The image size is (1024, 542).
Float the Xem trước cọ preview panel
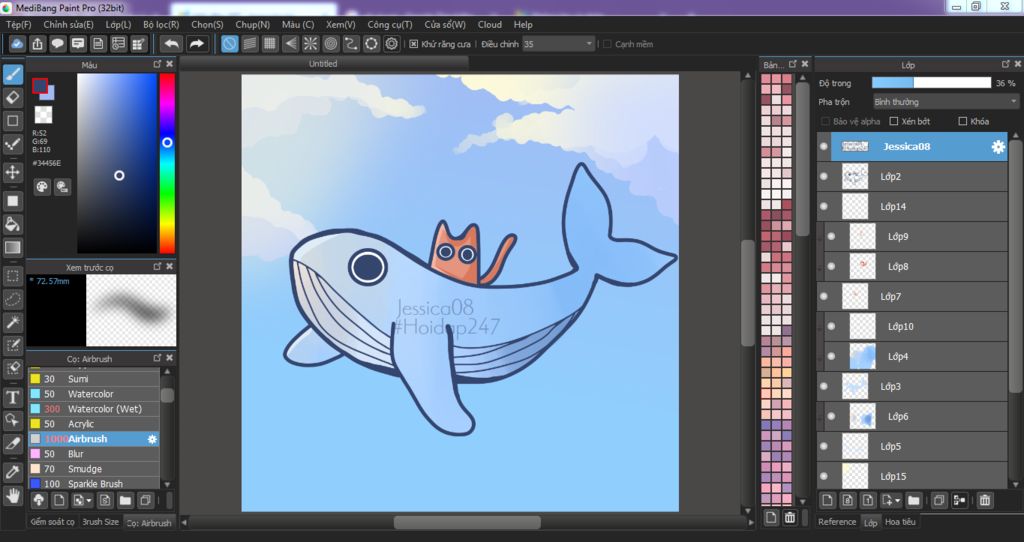[157, 266]
